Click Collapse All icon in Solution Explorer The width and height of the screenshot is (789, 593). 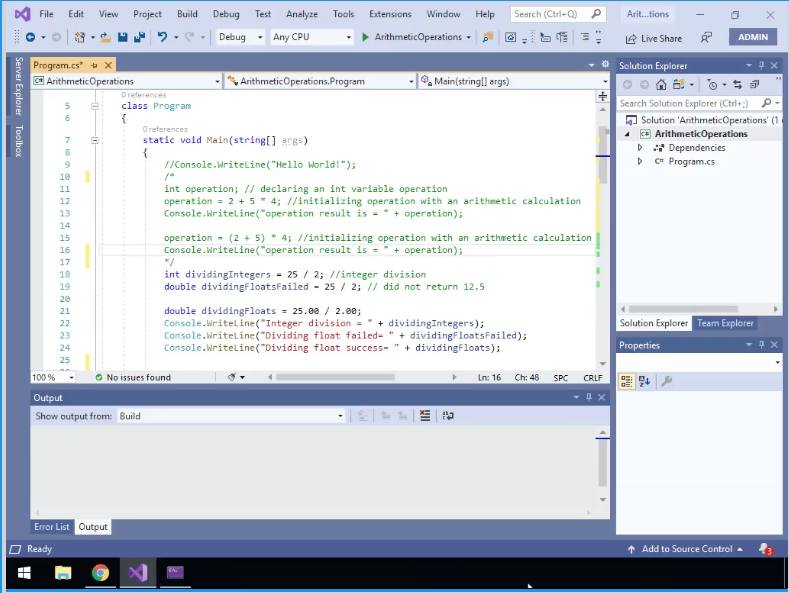point(754,85)
